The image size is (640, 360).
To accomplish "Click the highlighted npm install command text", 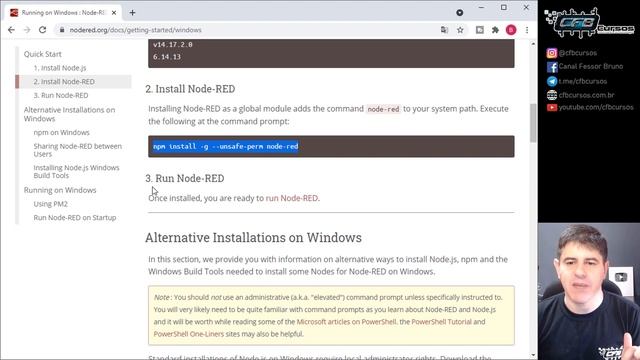I will point(226,146).
